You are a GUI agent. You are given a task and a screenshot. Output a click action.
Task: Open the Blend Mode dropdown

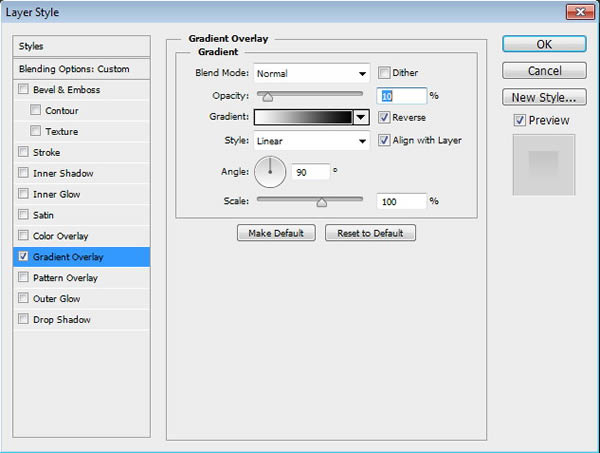(x=312, y=73)
